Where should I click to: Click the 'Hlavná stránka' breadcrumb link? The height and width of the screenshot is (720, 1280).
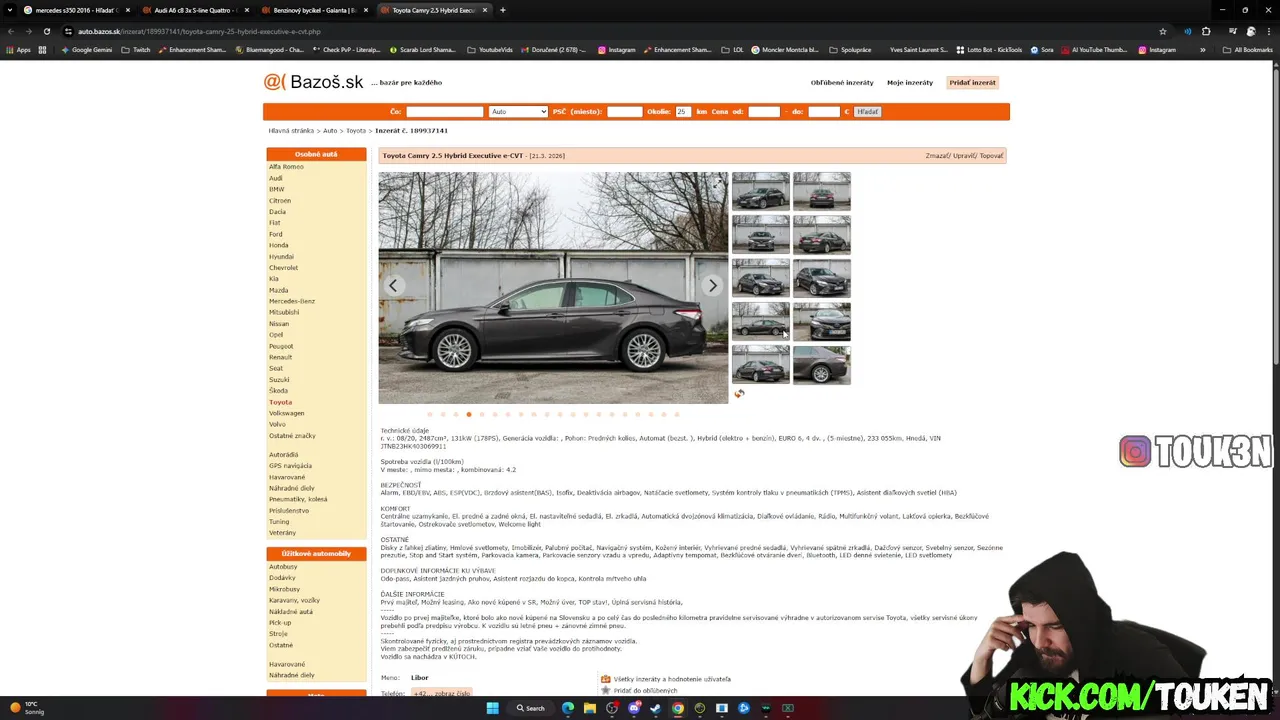point(291,131)
